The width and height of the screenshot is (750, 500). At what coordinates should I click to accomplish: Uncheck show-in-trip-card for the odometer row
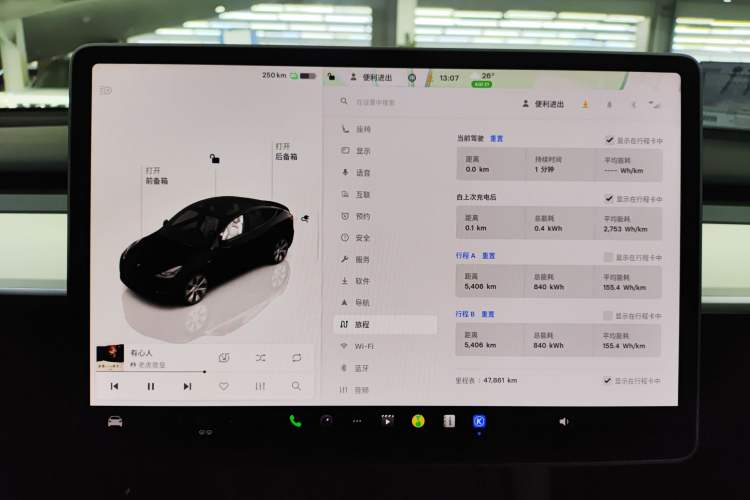(607, 380)
